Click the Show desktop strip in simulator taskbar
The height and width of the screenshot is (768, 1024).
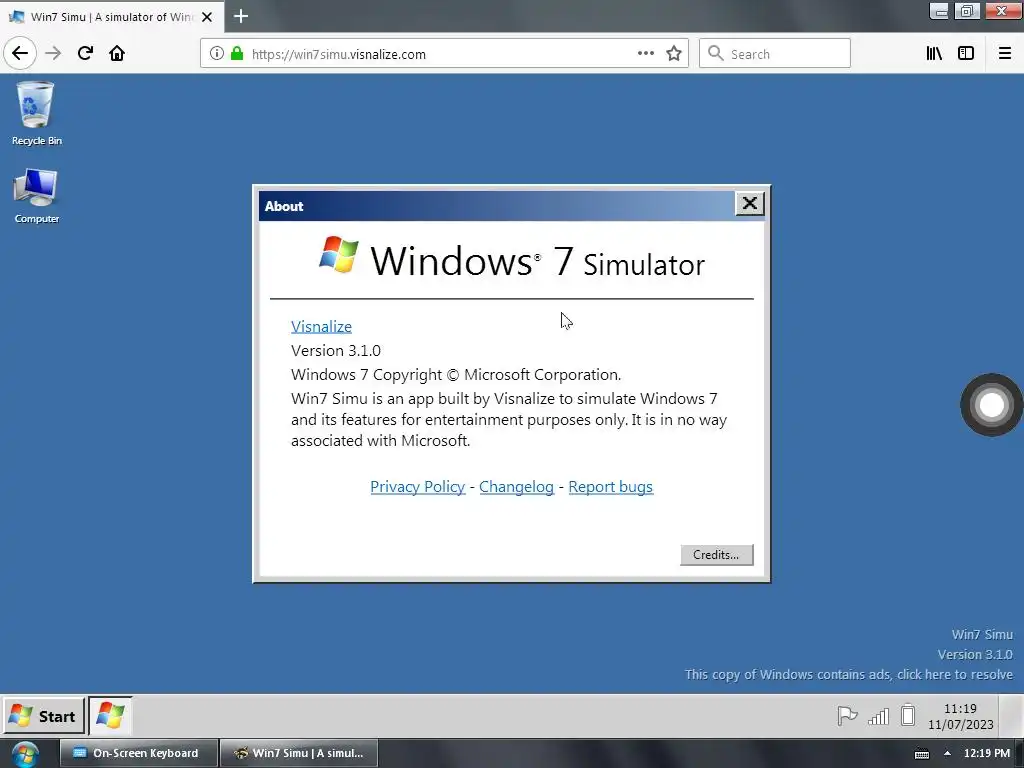(x=1011, y=716)
